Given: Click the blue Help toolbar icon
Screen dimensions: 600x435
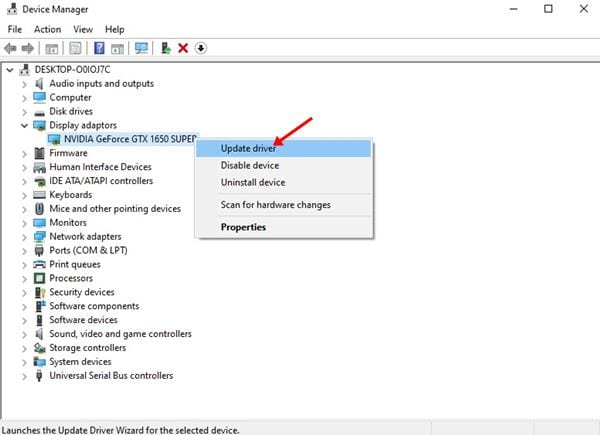Looking at the screenshot, I should tap(99, 48).
